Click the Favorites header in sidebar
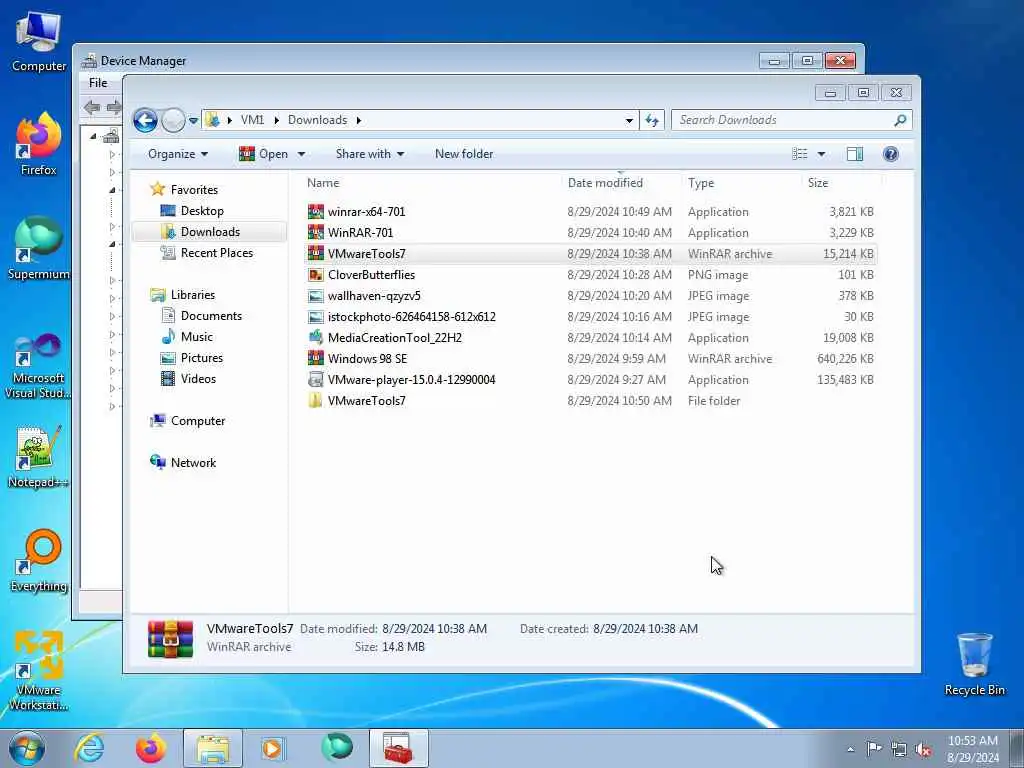This screenshot has width=1024, height=768. 194,189
